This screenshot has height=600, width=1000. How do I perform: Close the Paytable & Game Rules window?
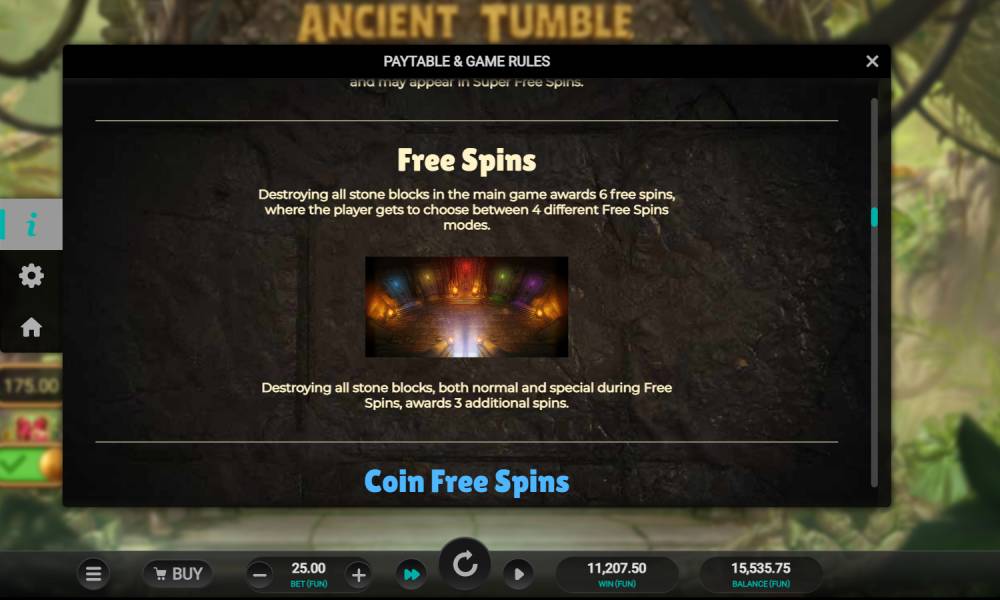coord(872,61)
